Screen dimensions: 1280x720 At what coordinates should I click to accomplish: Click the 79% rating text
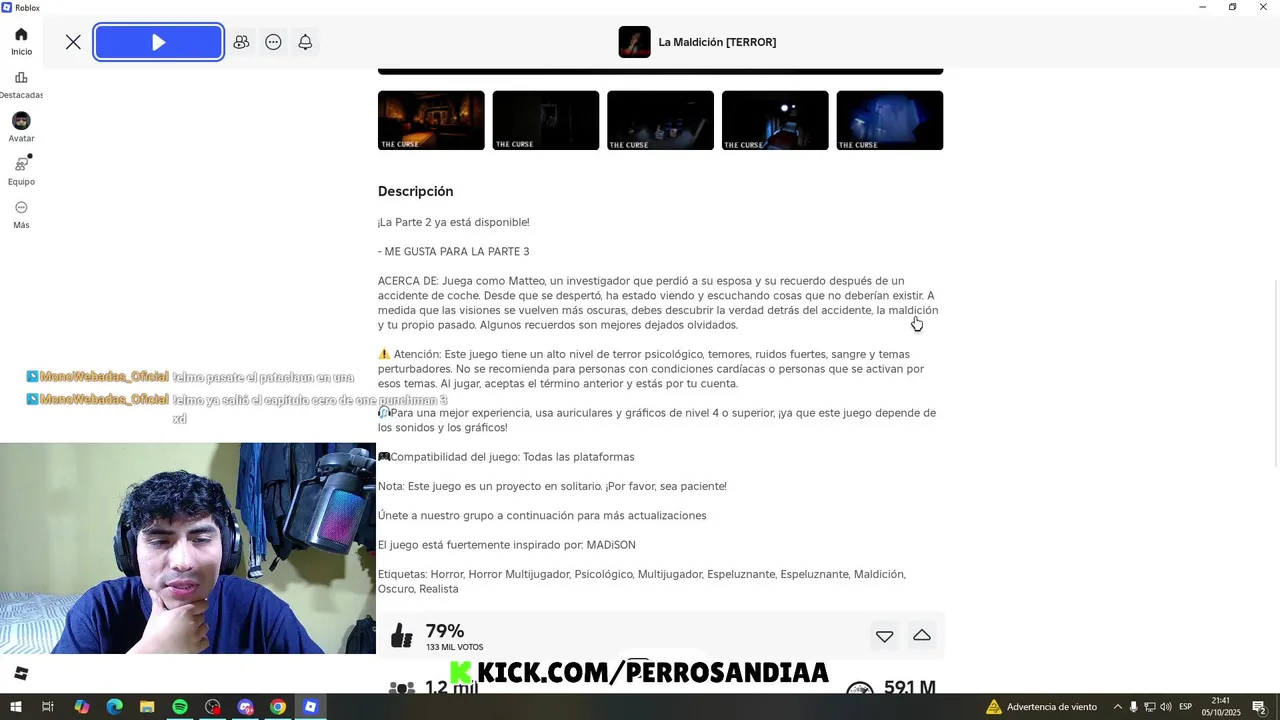[x=445, y=631]
